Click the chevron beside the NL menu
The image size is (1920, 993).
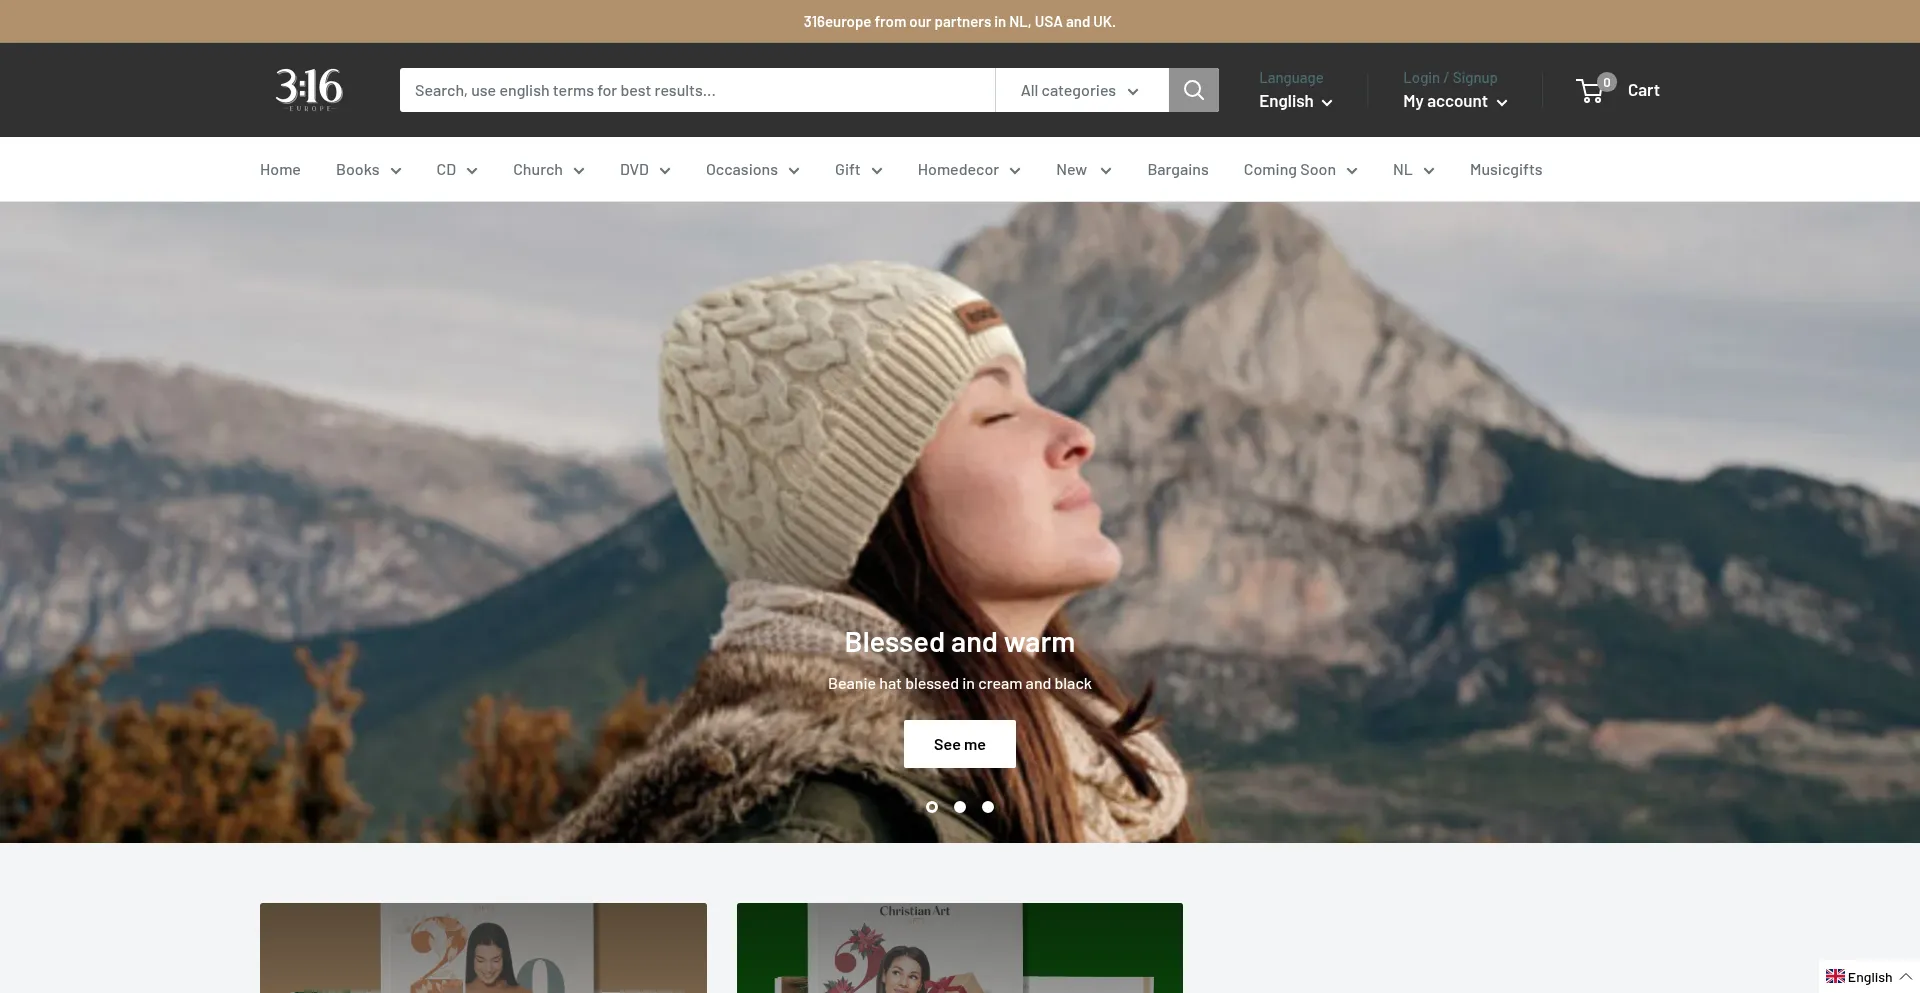(1429, 171)
